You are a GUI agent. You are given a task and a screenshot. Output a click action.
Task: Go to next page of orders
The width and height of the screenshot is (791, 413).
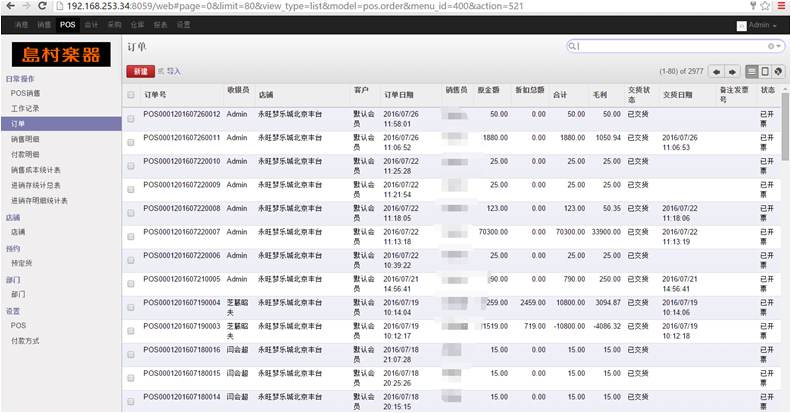coord(732,72)
